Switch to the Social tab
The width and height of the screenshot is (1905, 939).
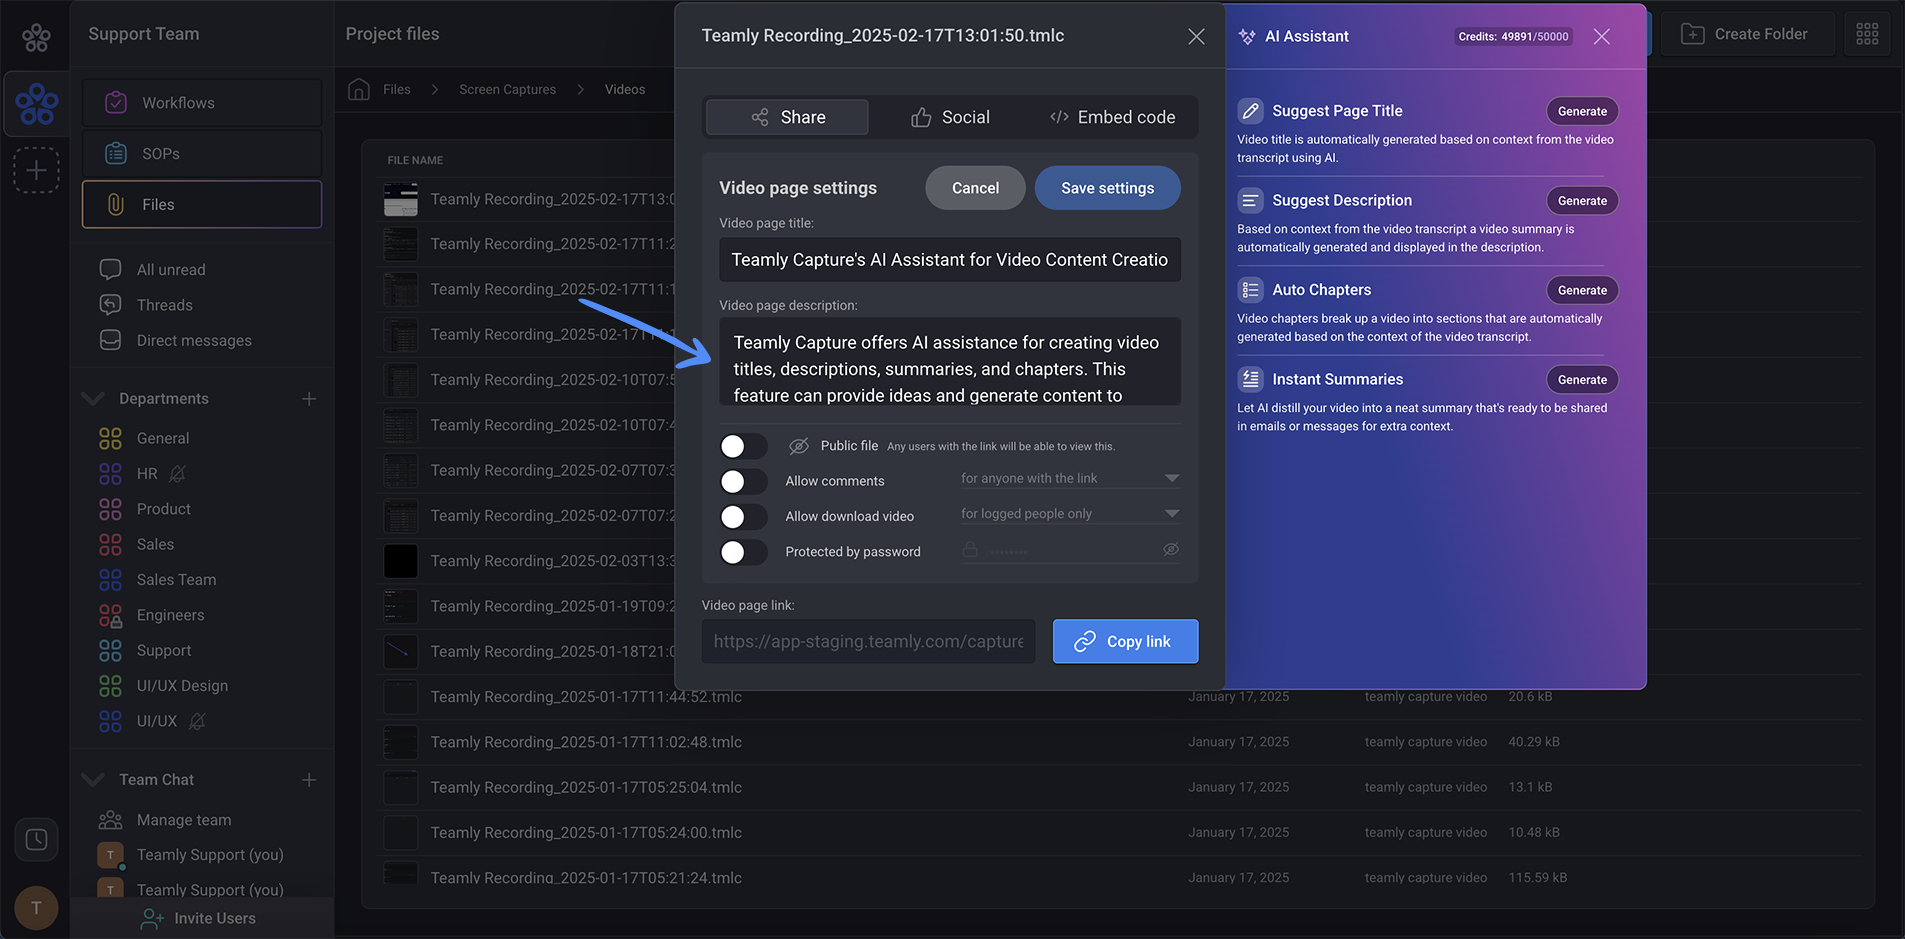[950, 117]
